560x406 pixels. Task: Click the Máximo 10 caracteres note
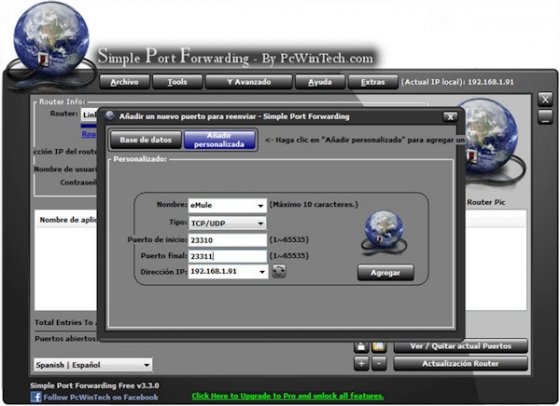point(314,205)
